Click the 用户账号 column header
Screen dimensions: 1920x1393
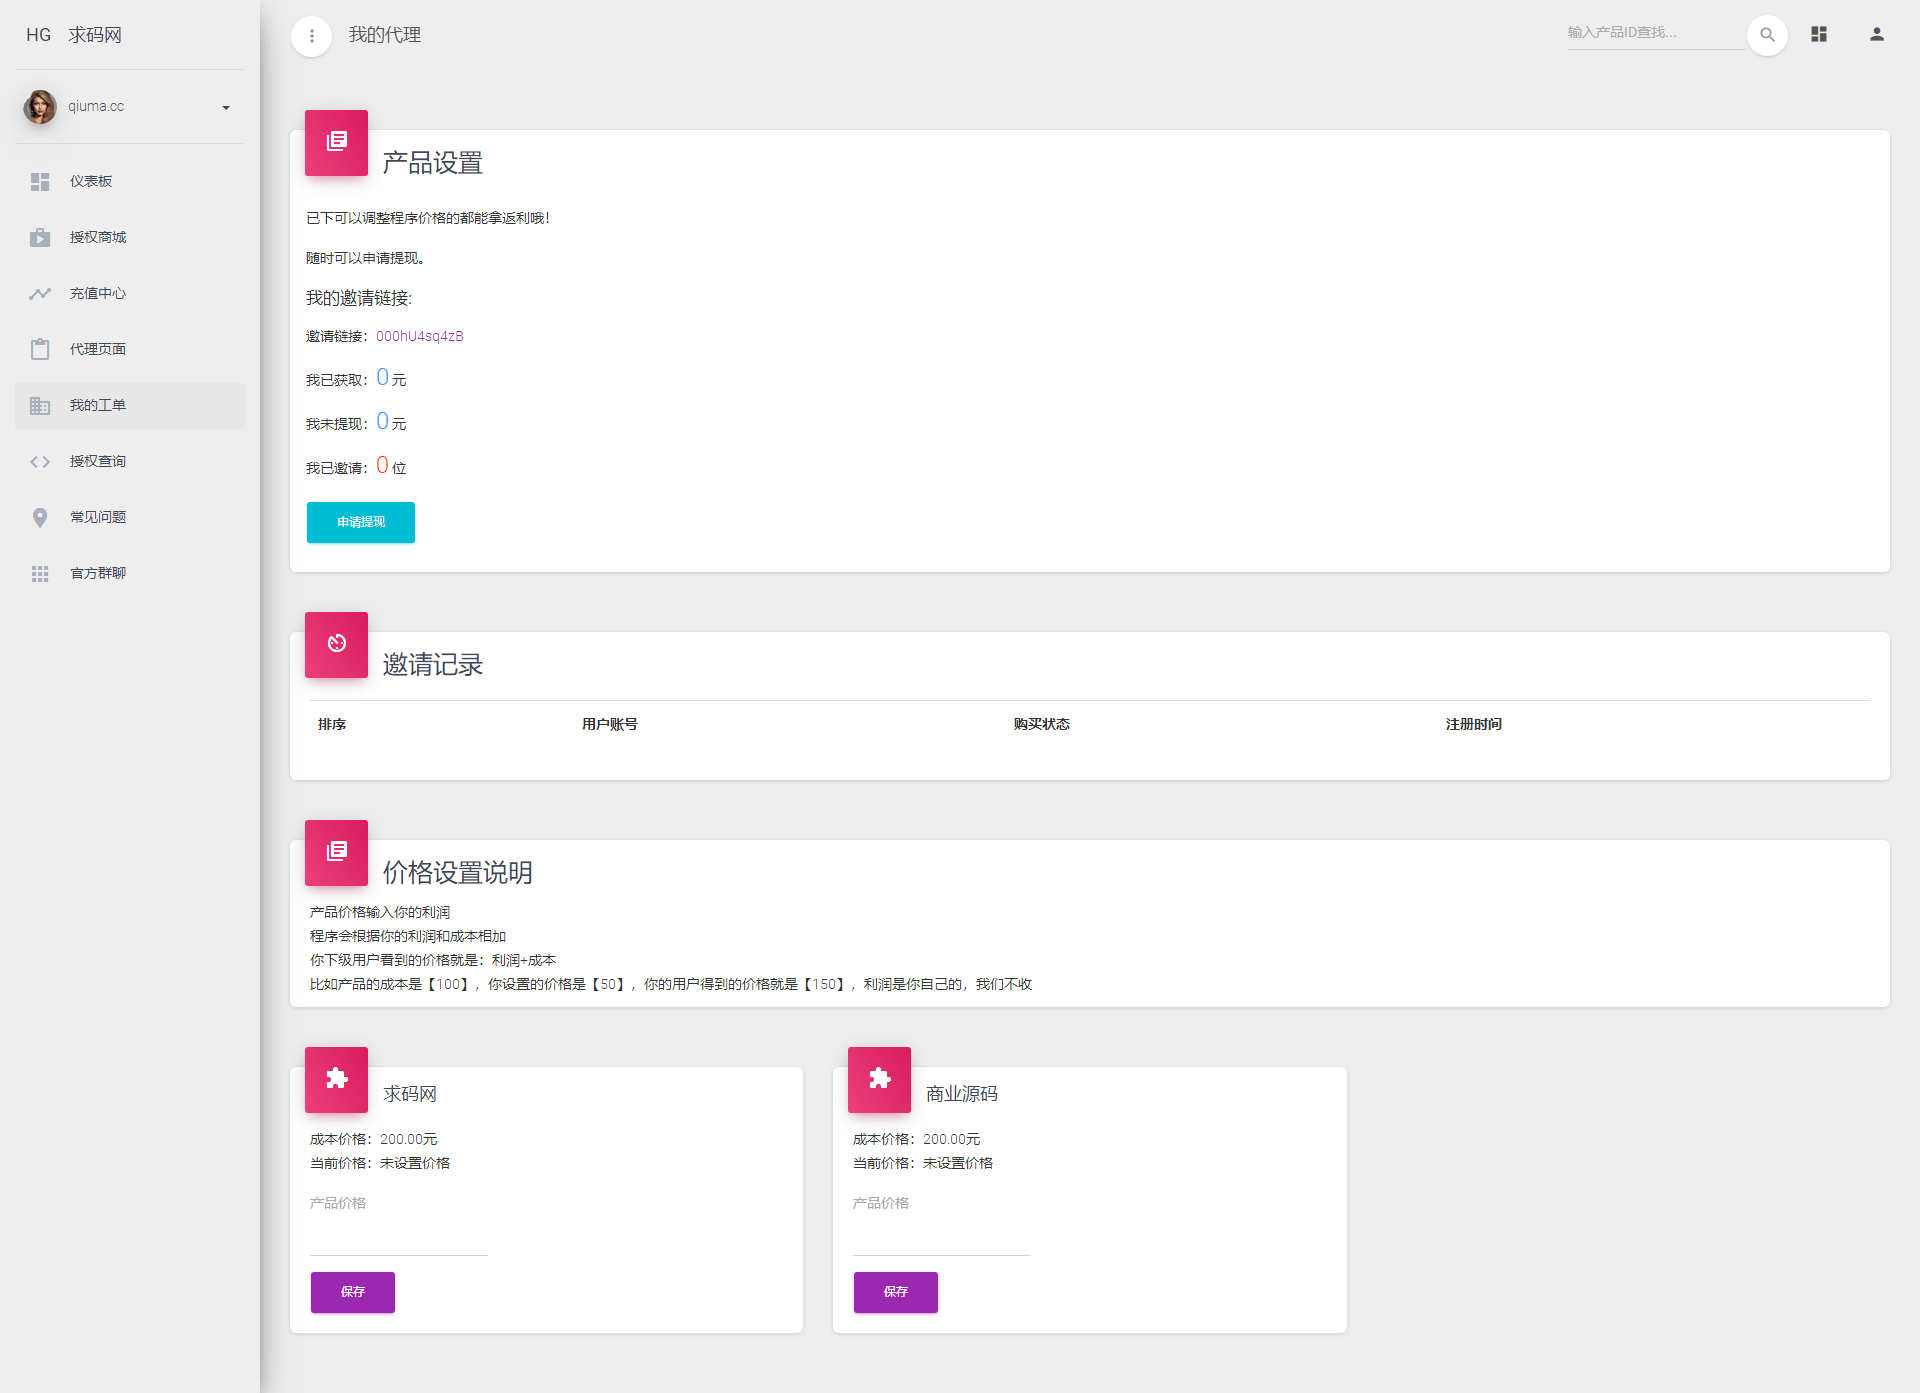[x=610, y=724]
